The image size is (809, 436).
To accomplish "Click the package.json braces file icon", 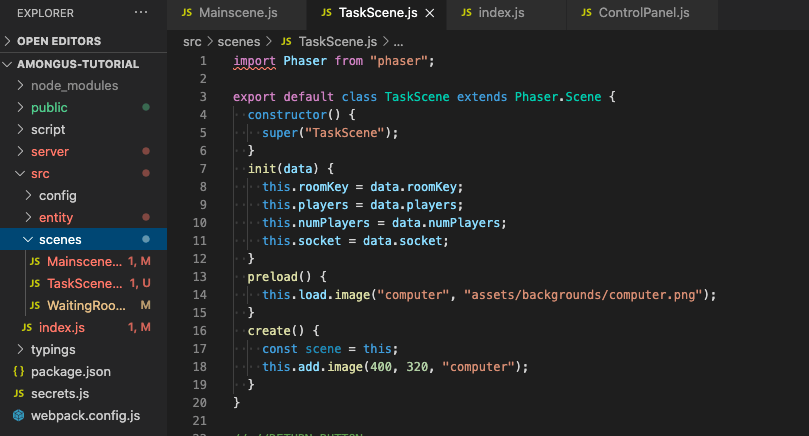I will (x=19, y=371).
